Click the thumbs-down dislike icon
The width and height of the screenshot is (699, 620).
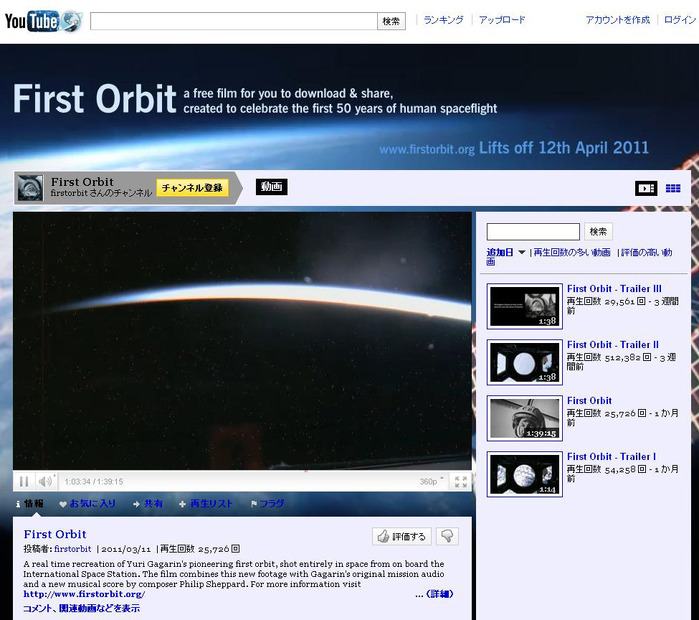click(x=447, y=536)
